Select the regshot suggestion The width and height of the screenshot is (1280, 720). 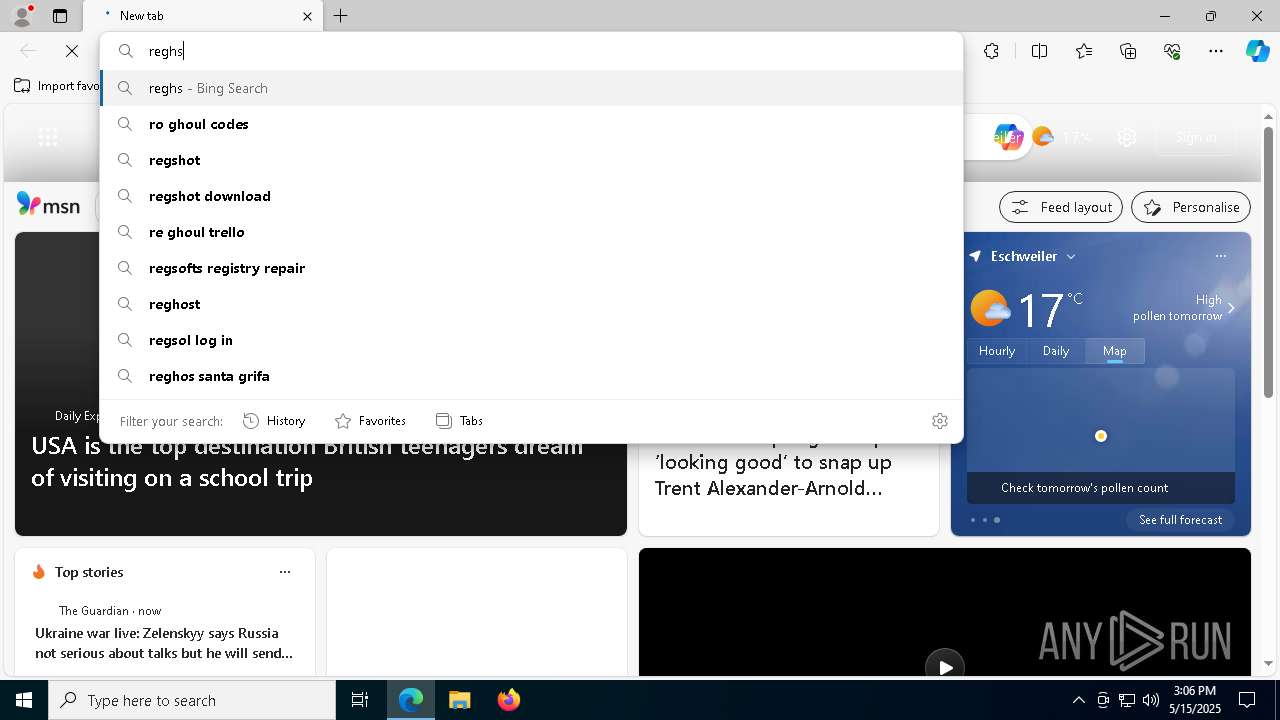coord(531,160)
